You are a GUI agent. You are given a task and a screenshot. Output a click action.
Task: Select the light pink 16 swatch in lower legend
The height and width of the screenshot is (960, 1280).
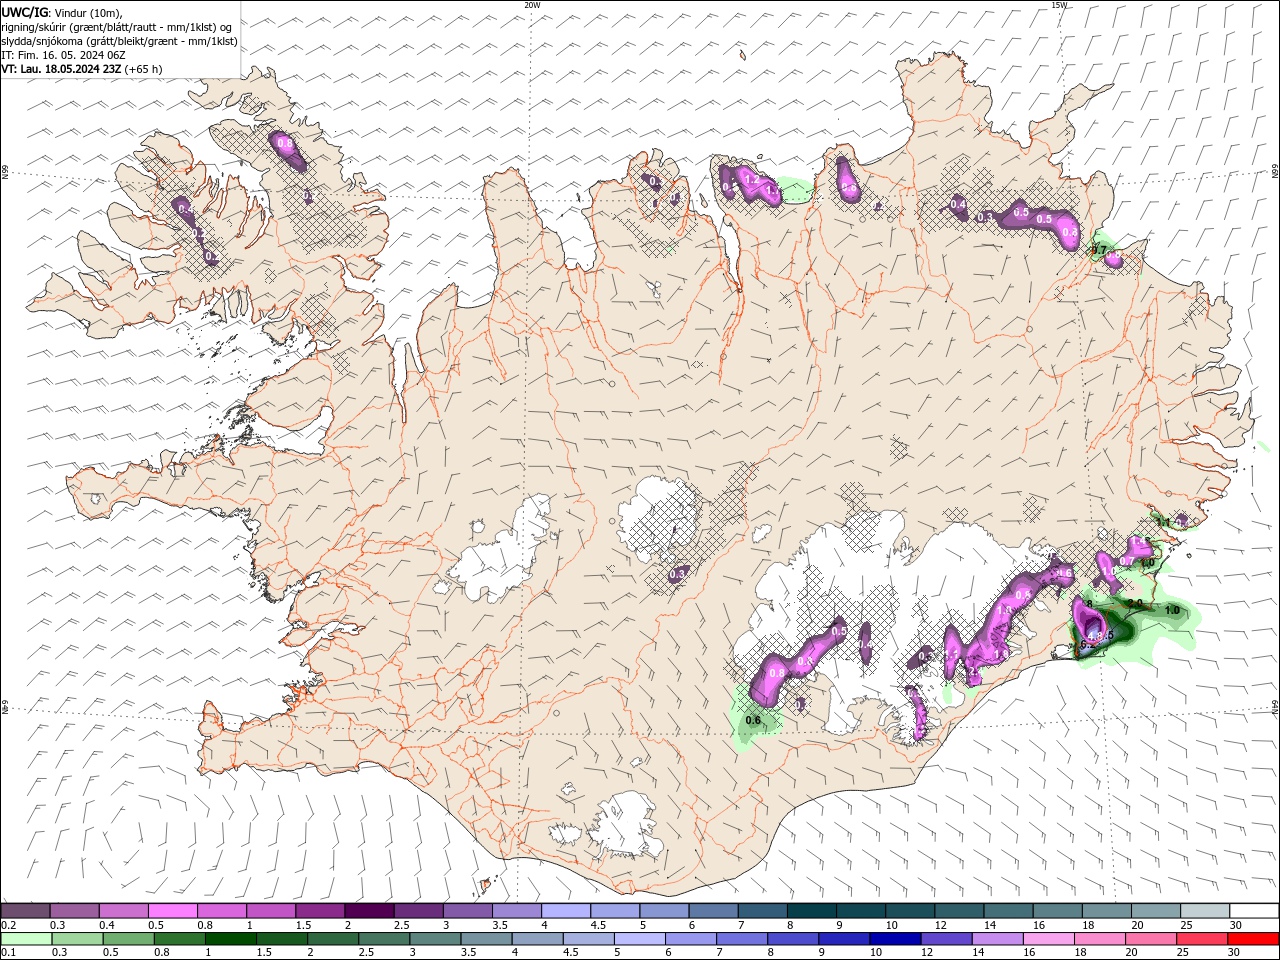1049,938
